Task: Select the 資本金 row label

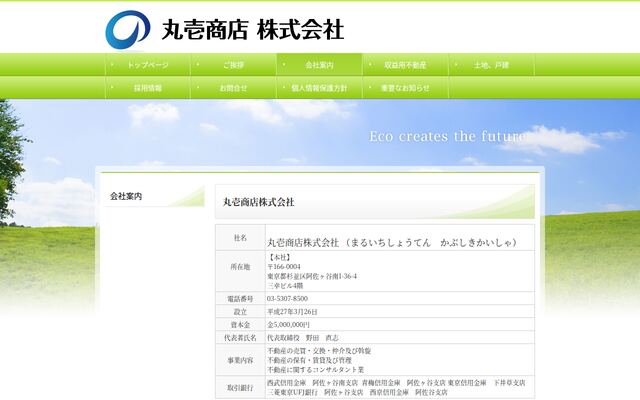Action: pos(240,325)
